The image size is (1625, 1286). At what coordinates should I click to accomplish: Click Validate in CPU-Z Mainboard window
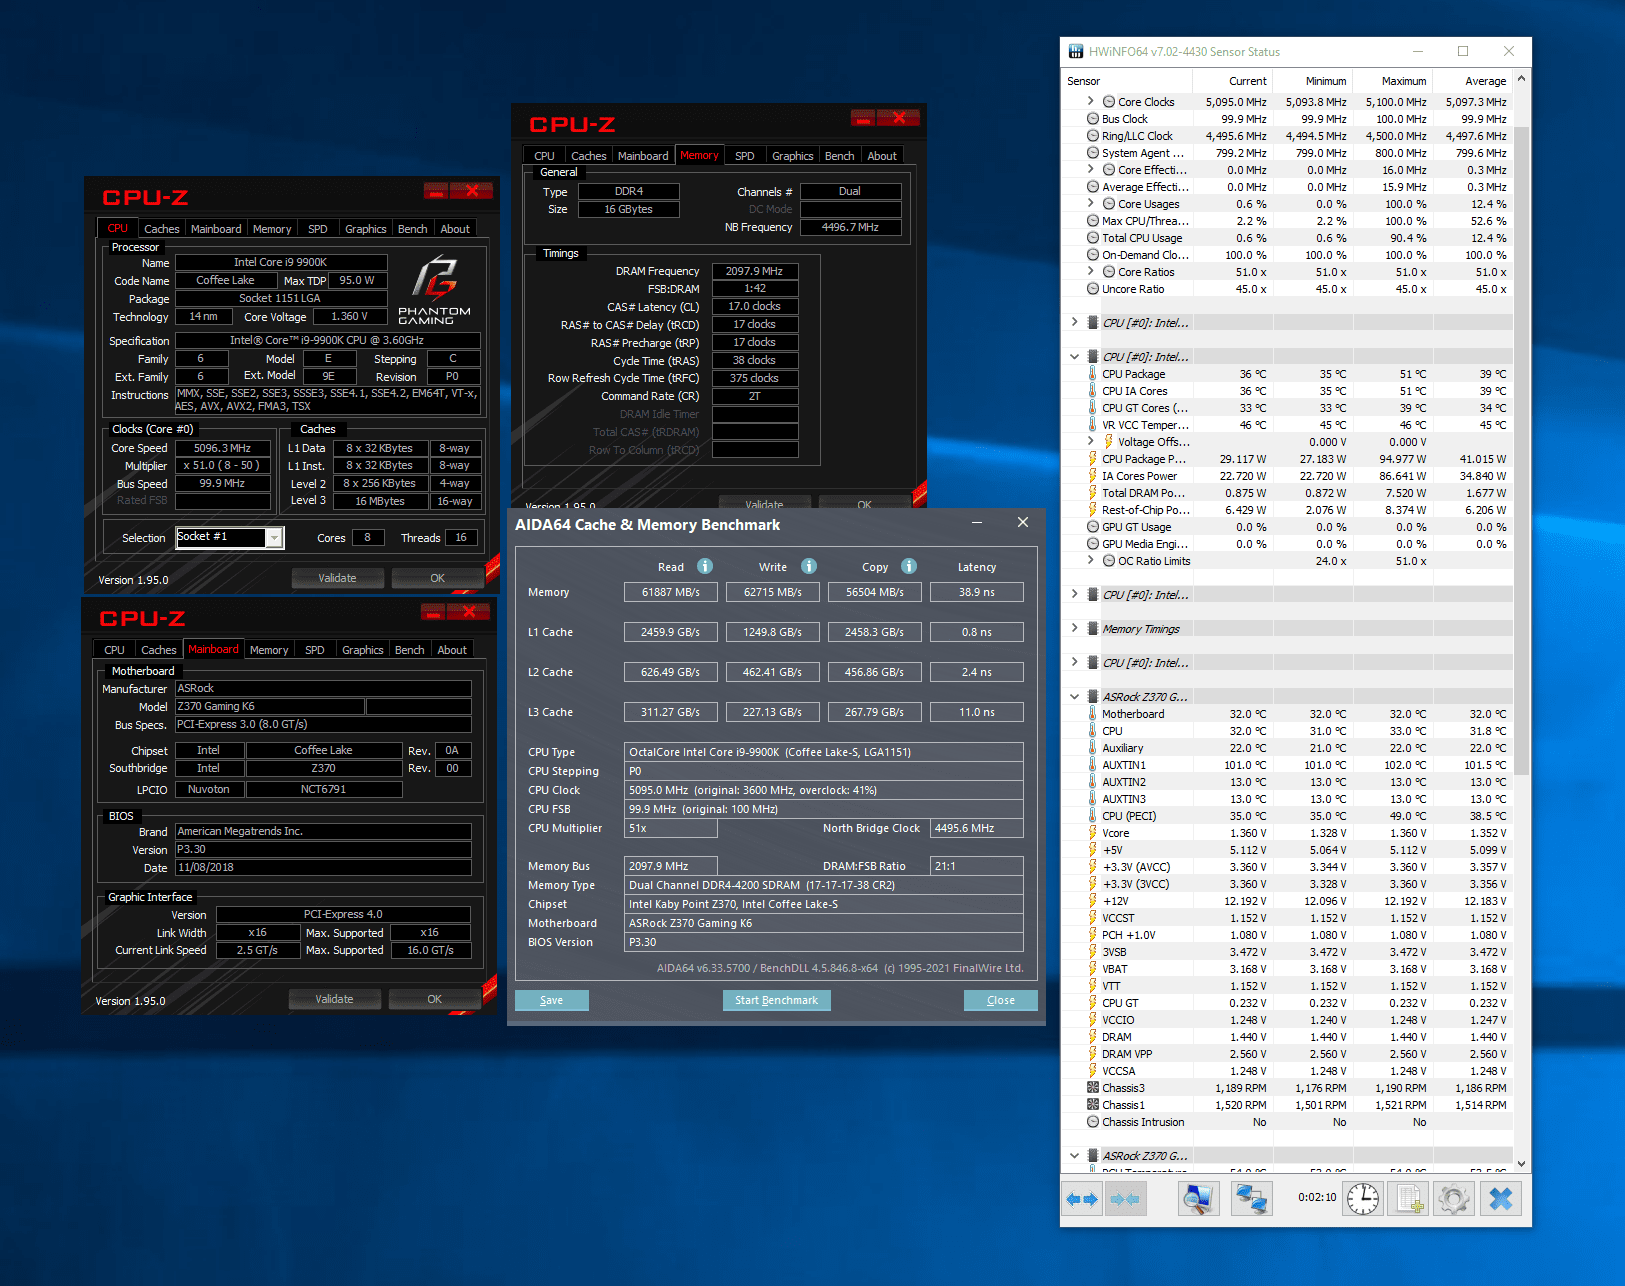[334, 999]
